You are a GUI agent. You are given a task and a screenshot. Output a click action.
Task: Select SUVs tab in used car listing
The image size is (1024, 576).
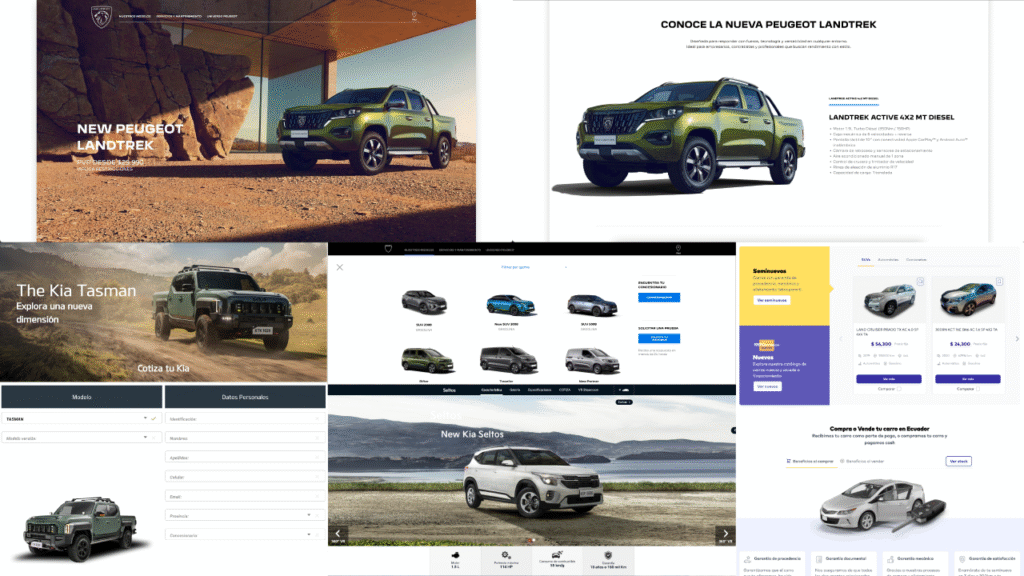point(865,260)
